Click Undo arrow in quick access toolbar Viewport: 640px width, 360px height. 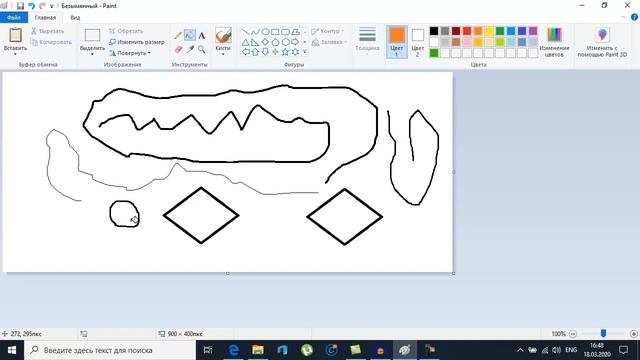[31, 6]
